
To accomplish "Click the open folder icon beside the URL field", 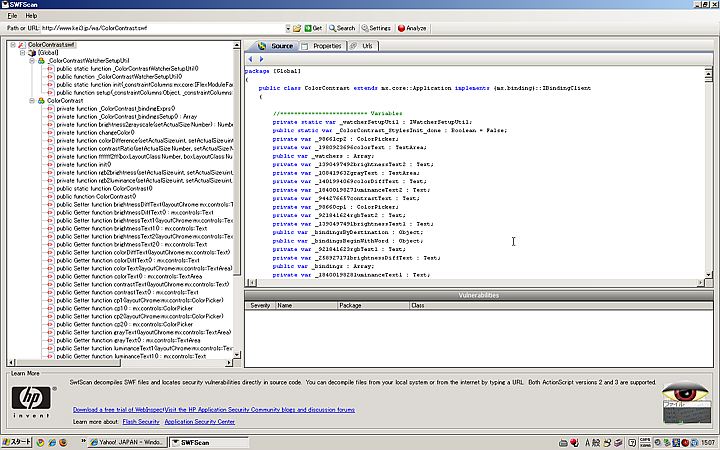I will tap(299, 28).
